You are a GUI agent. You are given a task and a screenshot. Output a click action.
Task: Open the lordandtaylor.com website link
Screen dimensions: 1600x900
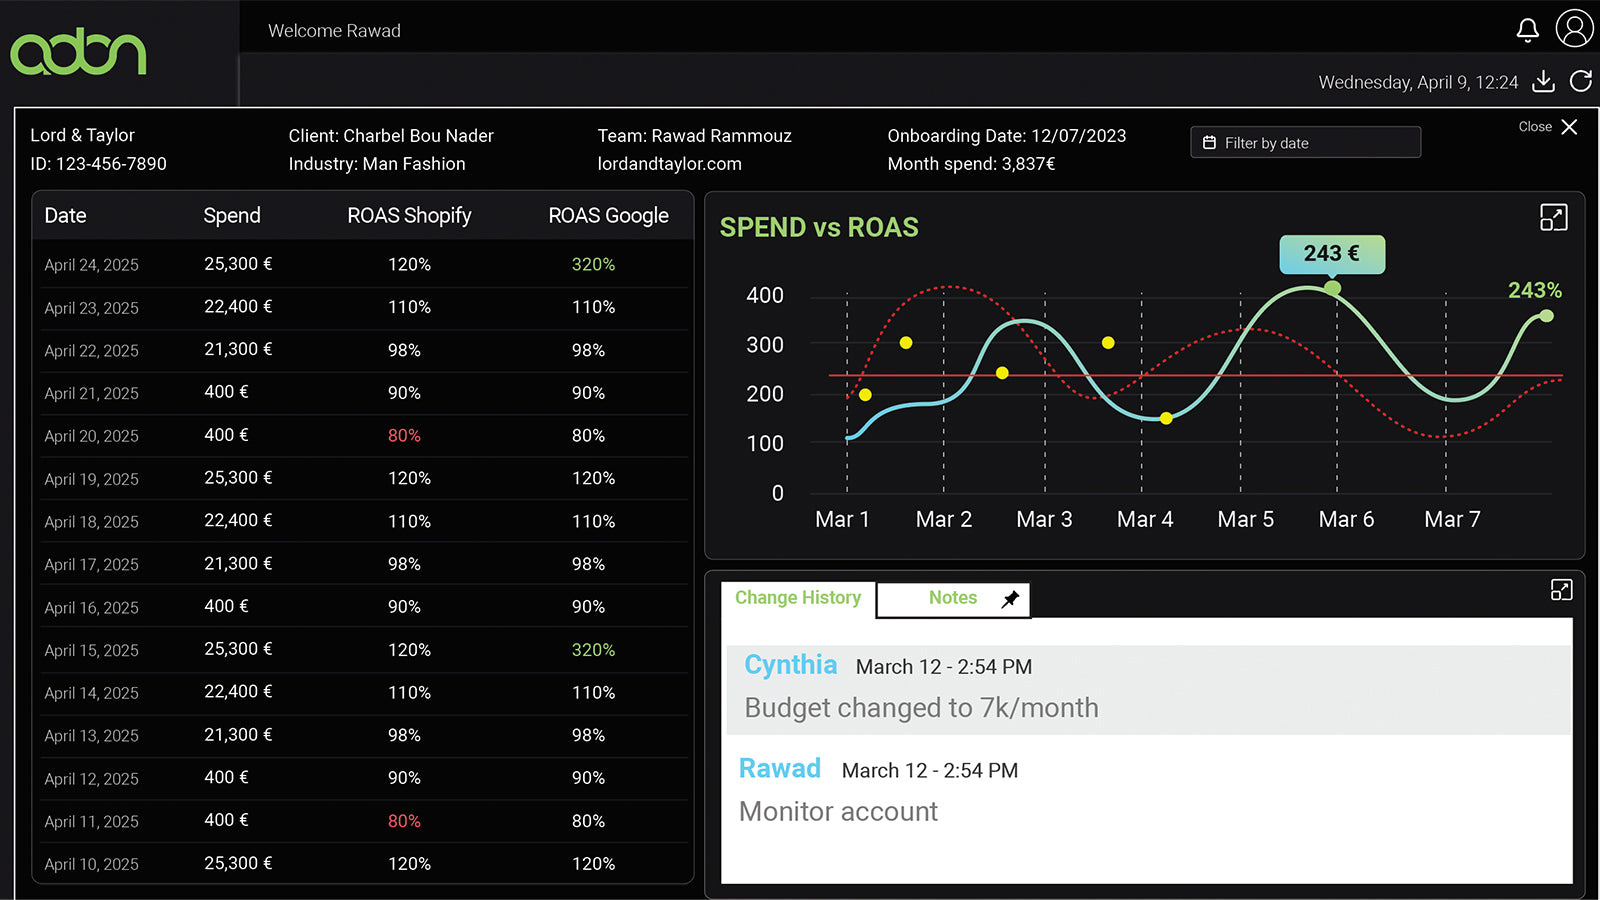click(669, 164)
